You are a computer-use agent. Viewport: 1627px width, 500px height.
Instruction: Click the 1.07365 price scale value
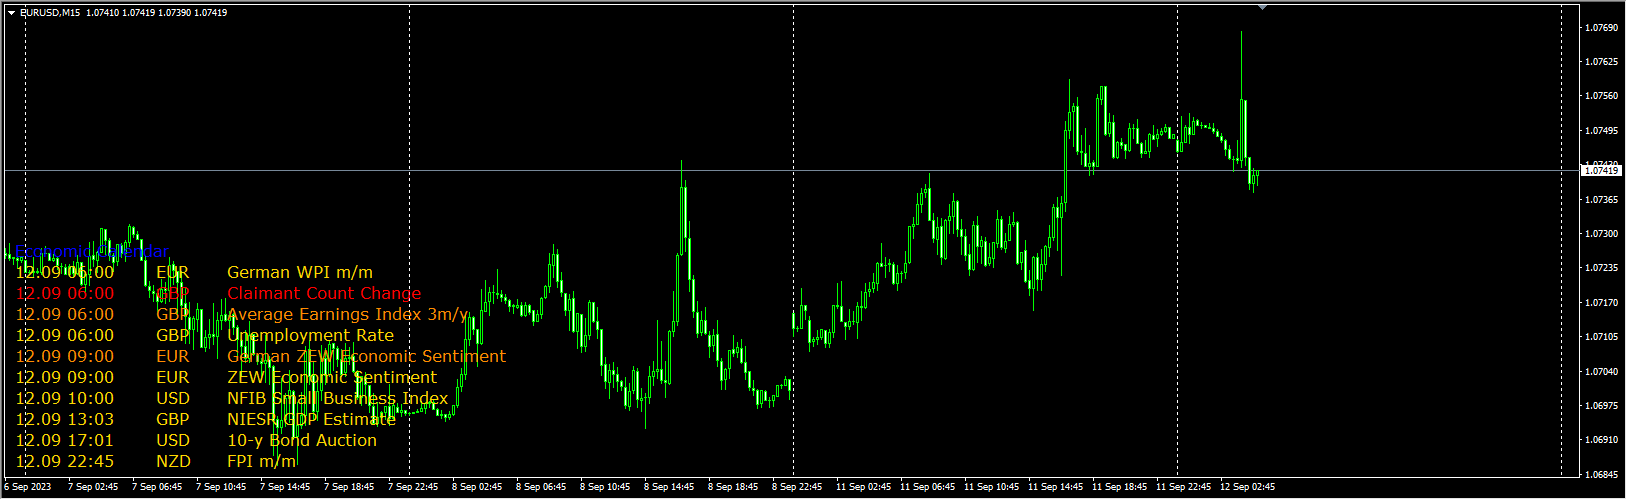(x=1602, y=200)
